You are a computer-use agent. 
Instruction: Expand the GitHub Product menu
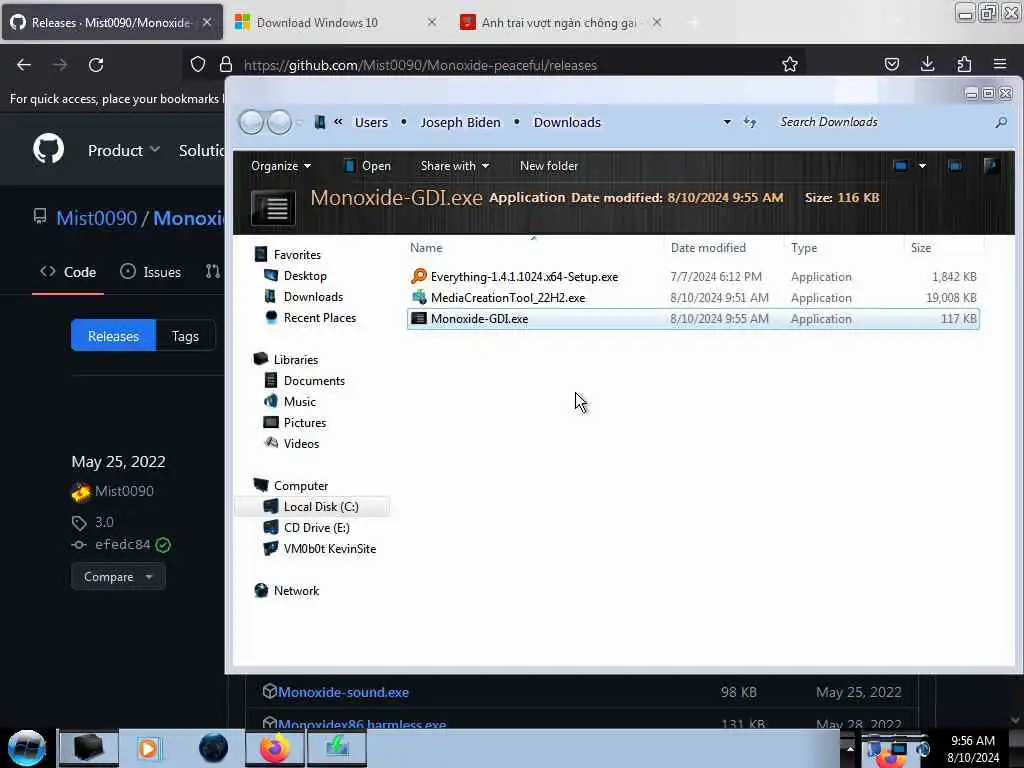123,150
